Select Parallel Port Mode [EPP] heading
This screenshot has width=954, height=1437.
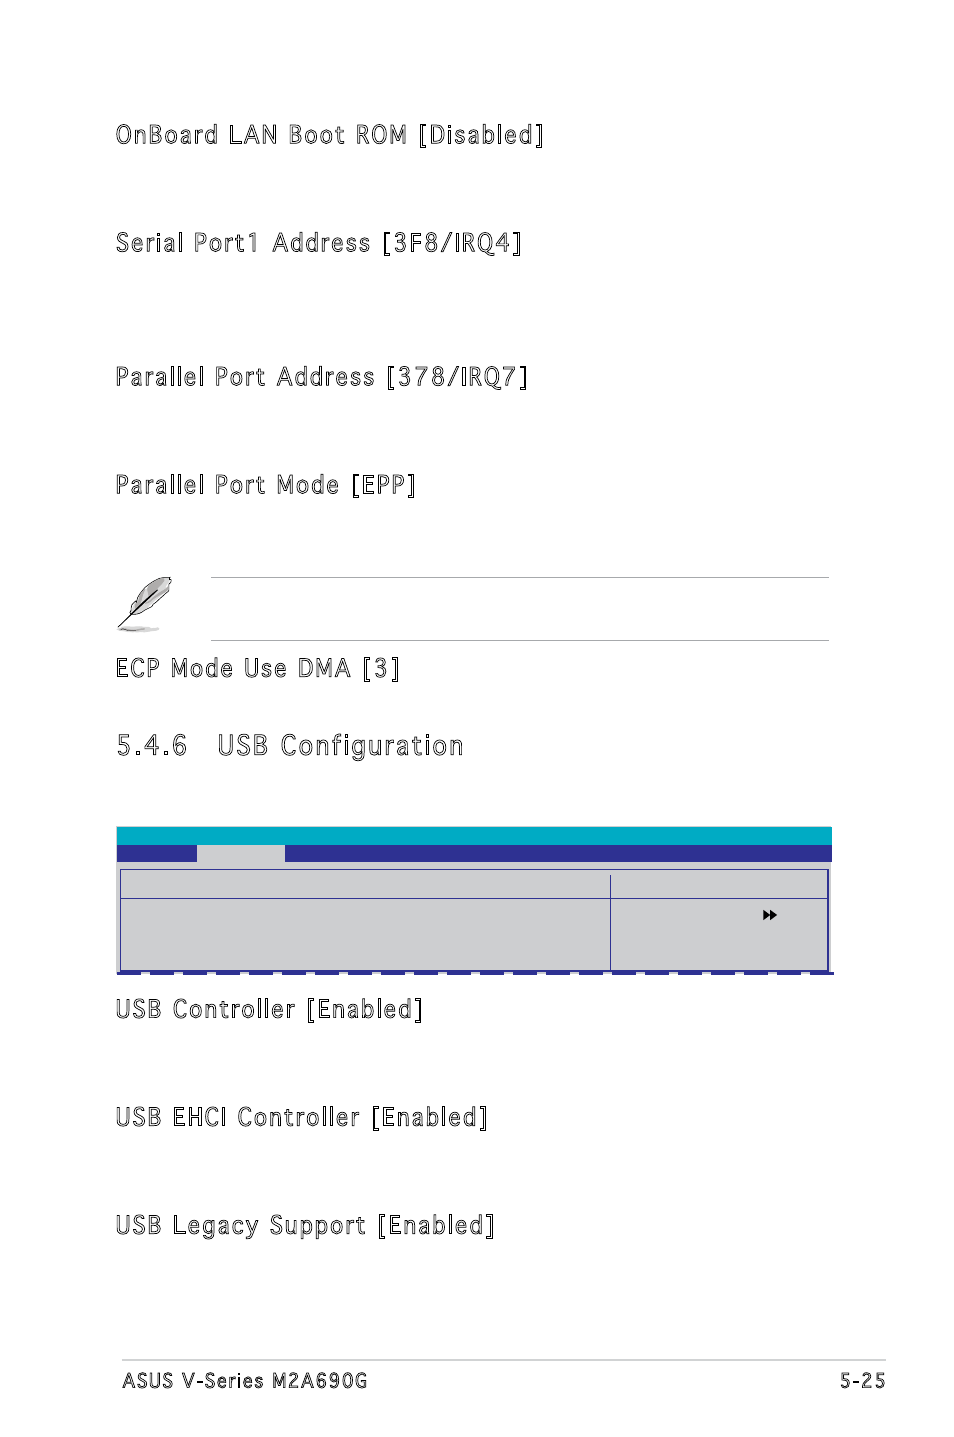(x=266, y=485)
